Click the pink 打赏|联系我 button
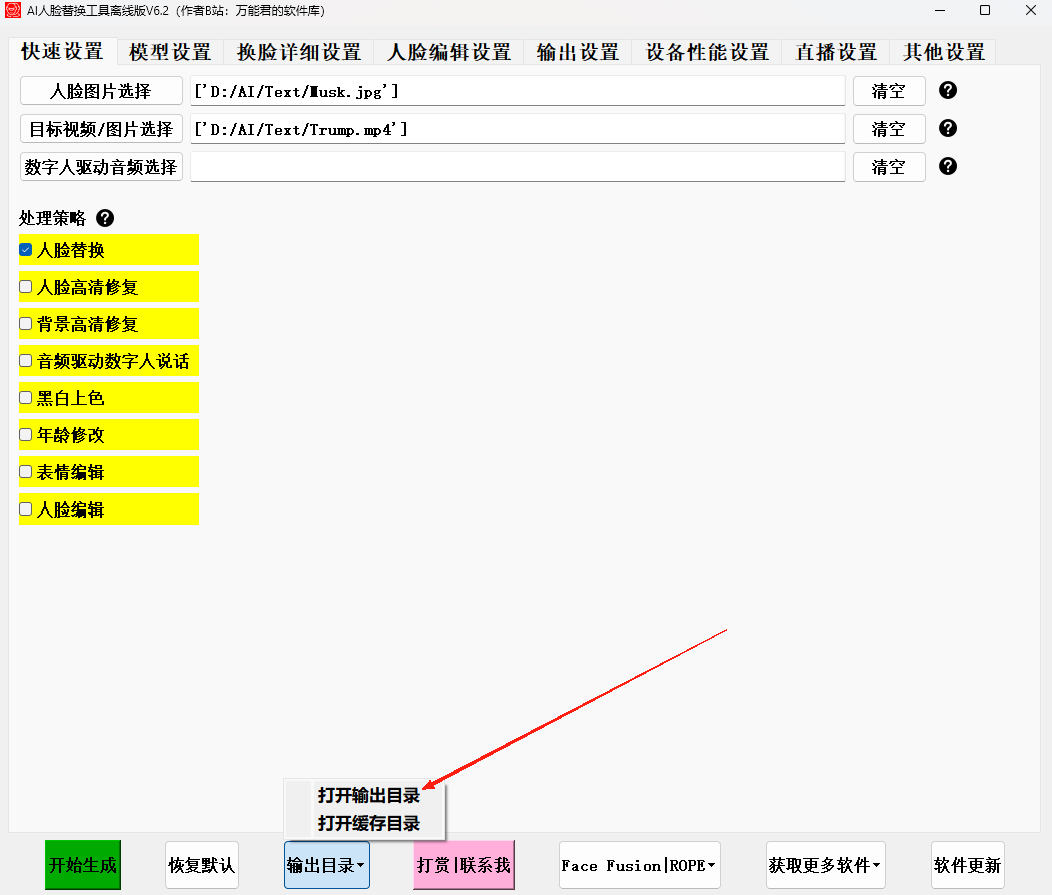The height and width of the screenshot is (895, 1052). 464,865
